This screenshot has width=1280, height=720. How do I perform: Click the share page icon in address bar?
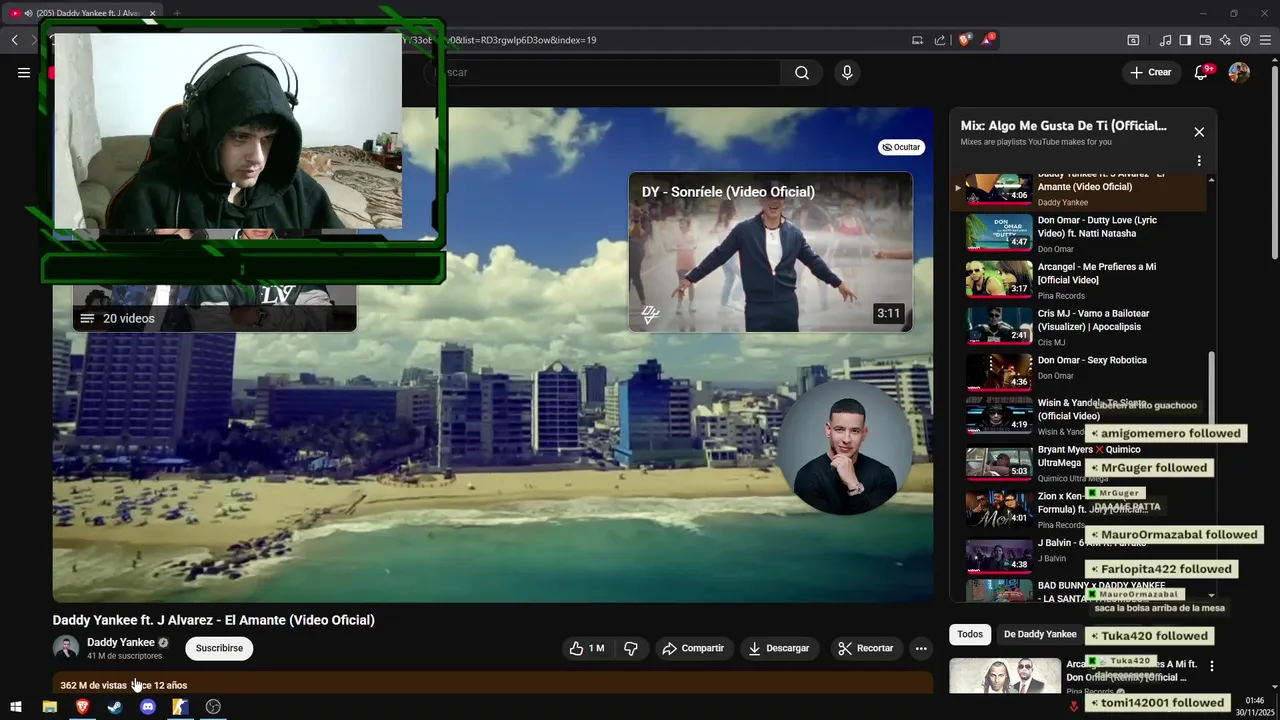pyautogui.click(x=940, y=40)
